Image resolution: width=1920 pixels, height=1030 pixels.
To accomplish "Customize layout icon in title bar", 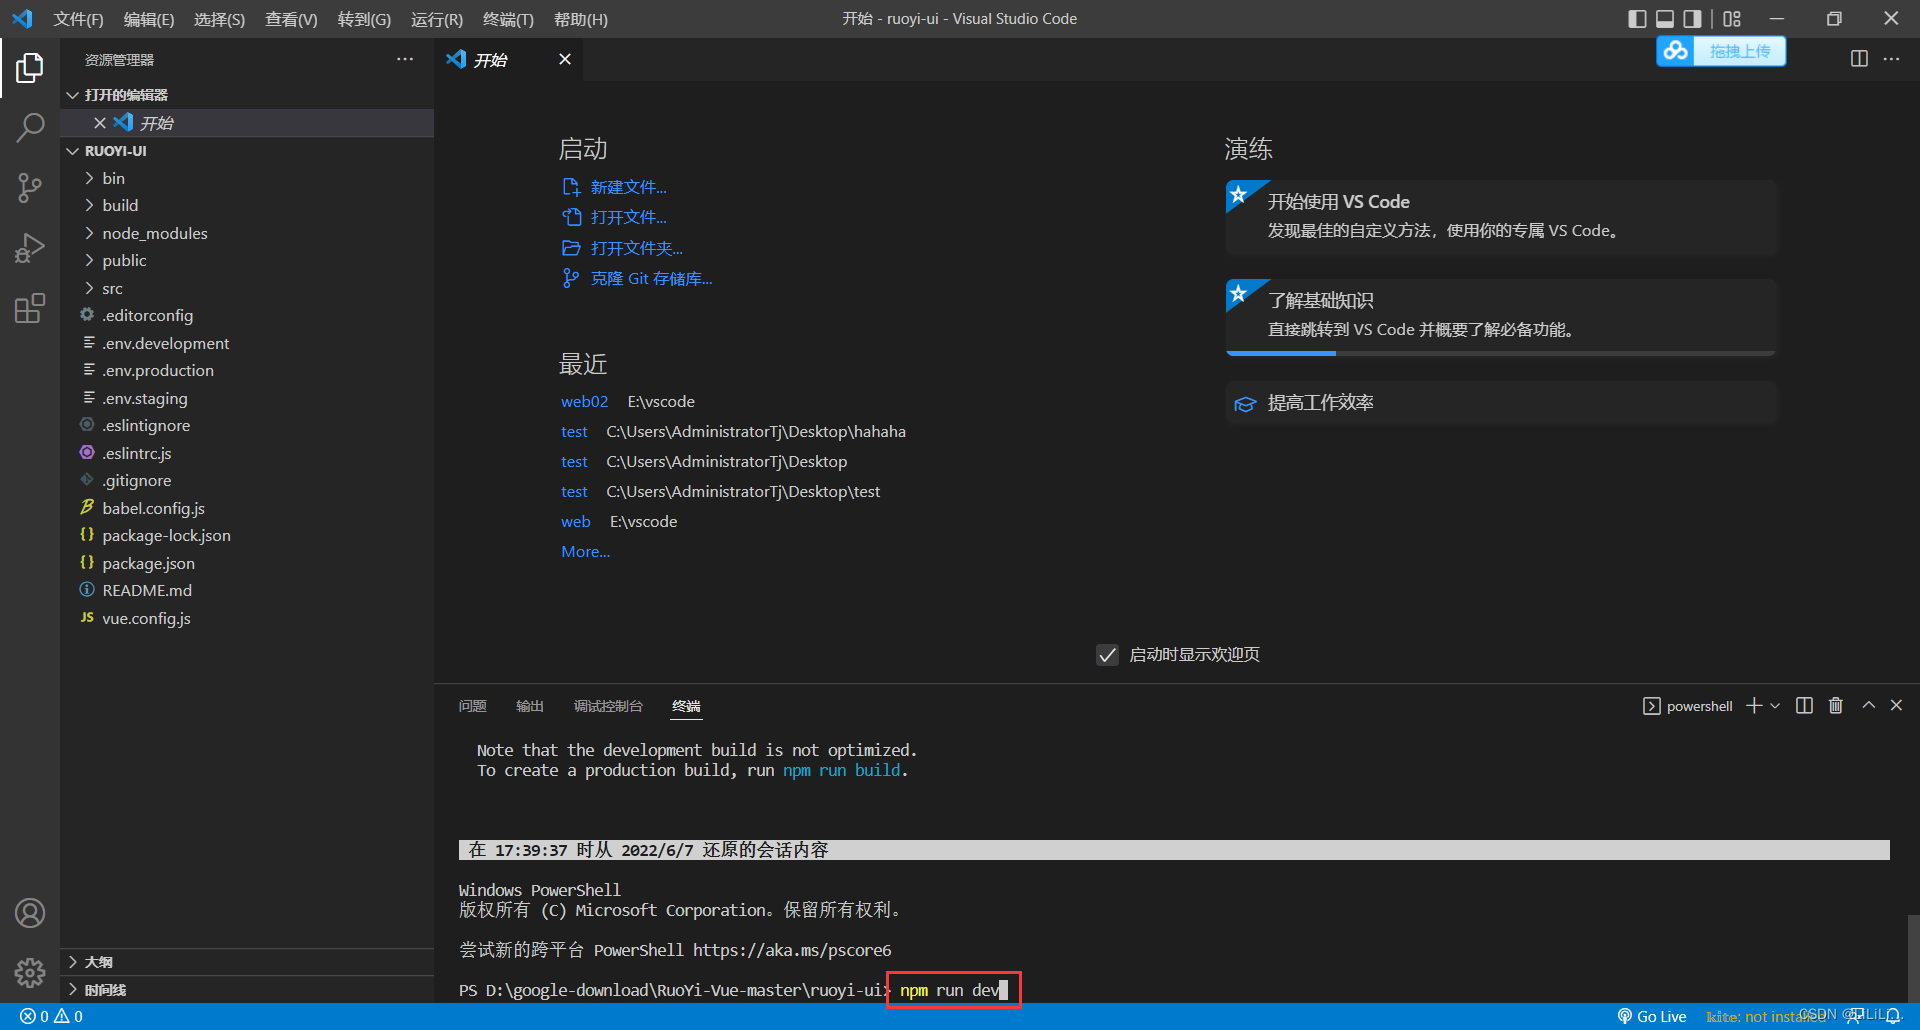I will click(1732, 18).
